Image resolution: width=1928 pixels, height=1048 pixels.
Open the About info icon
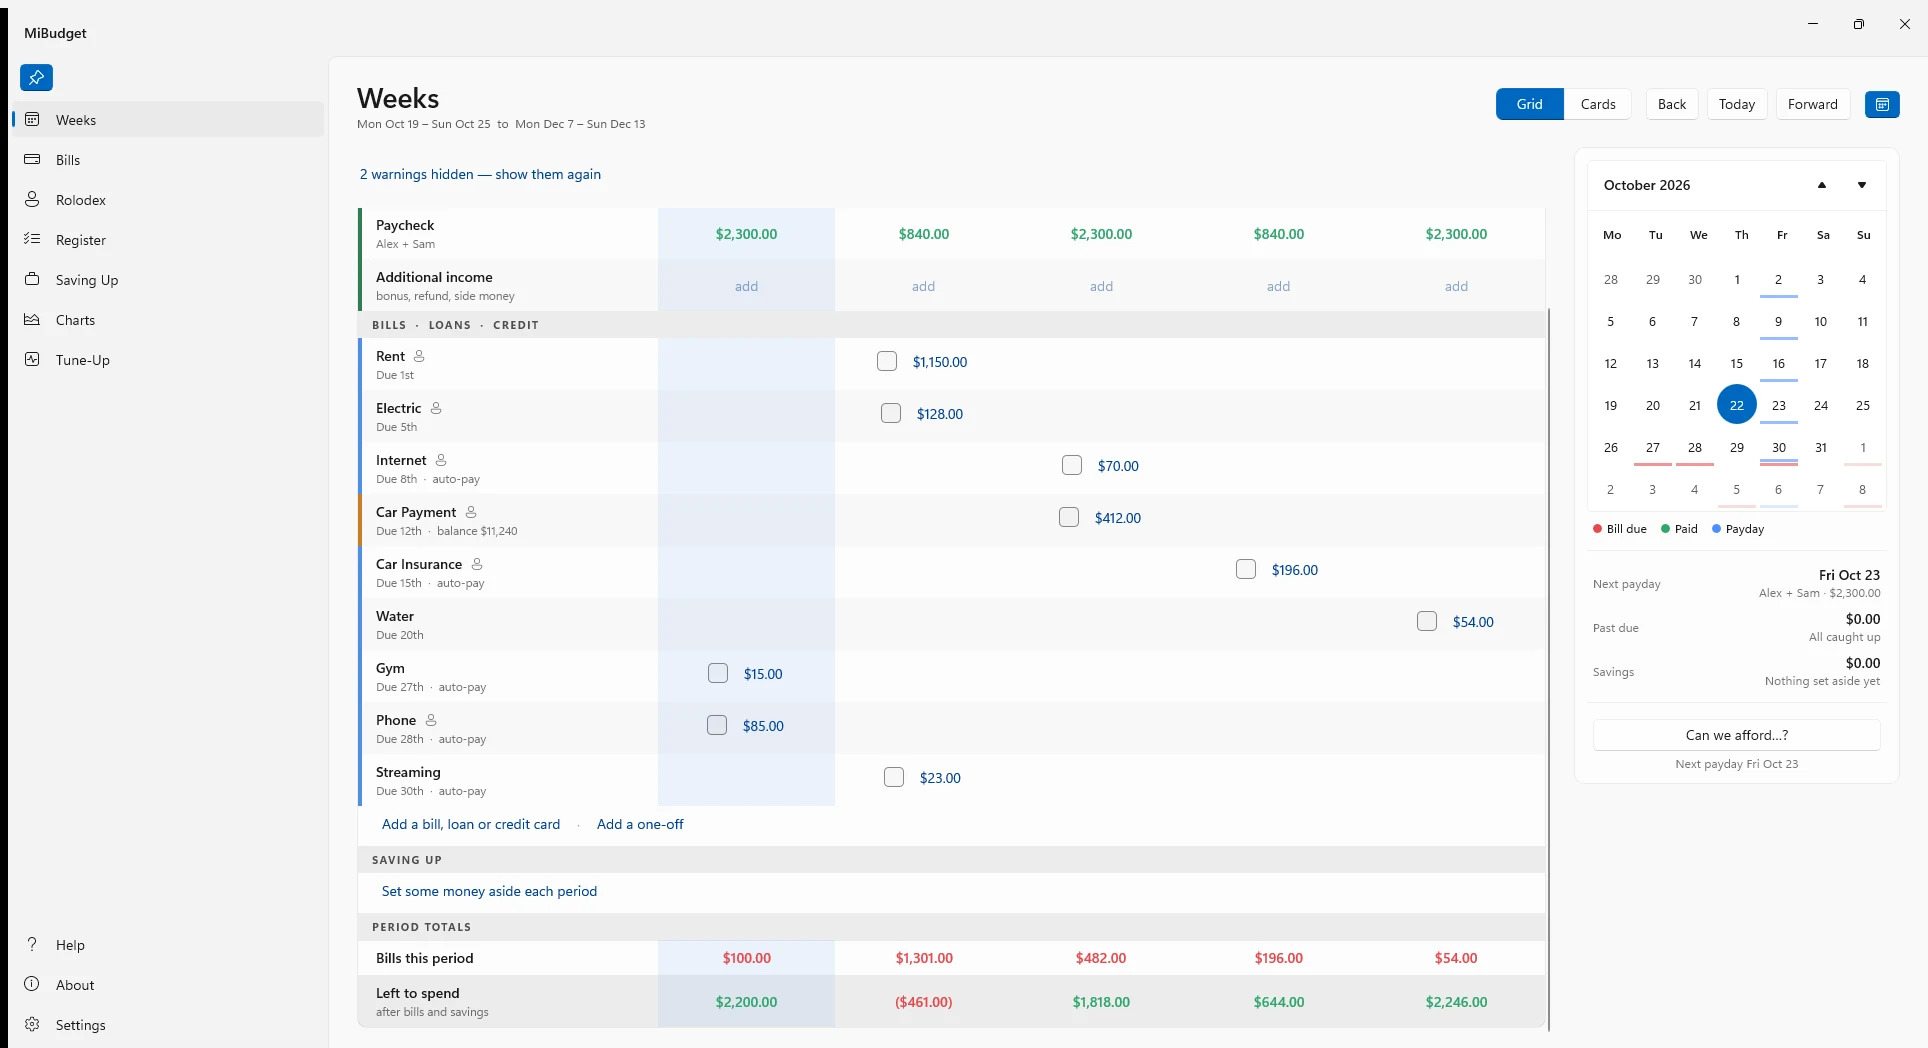pos(32,984)
